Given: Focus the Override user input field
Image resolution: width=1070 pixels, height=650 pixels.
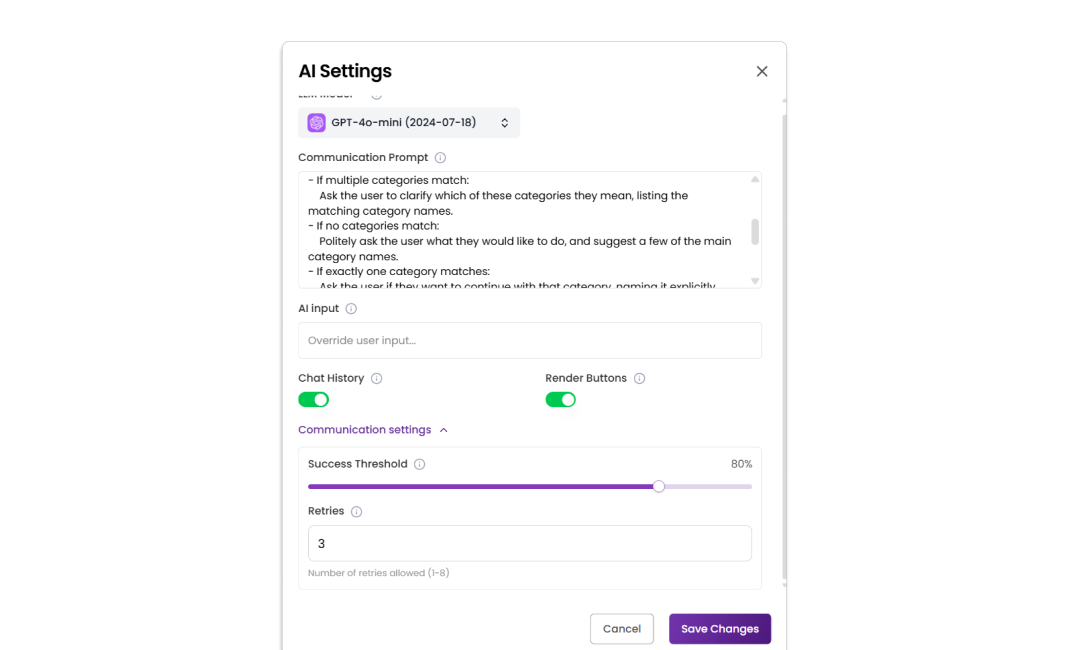Looking at the screenshot, I should coord(530,340).
